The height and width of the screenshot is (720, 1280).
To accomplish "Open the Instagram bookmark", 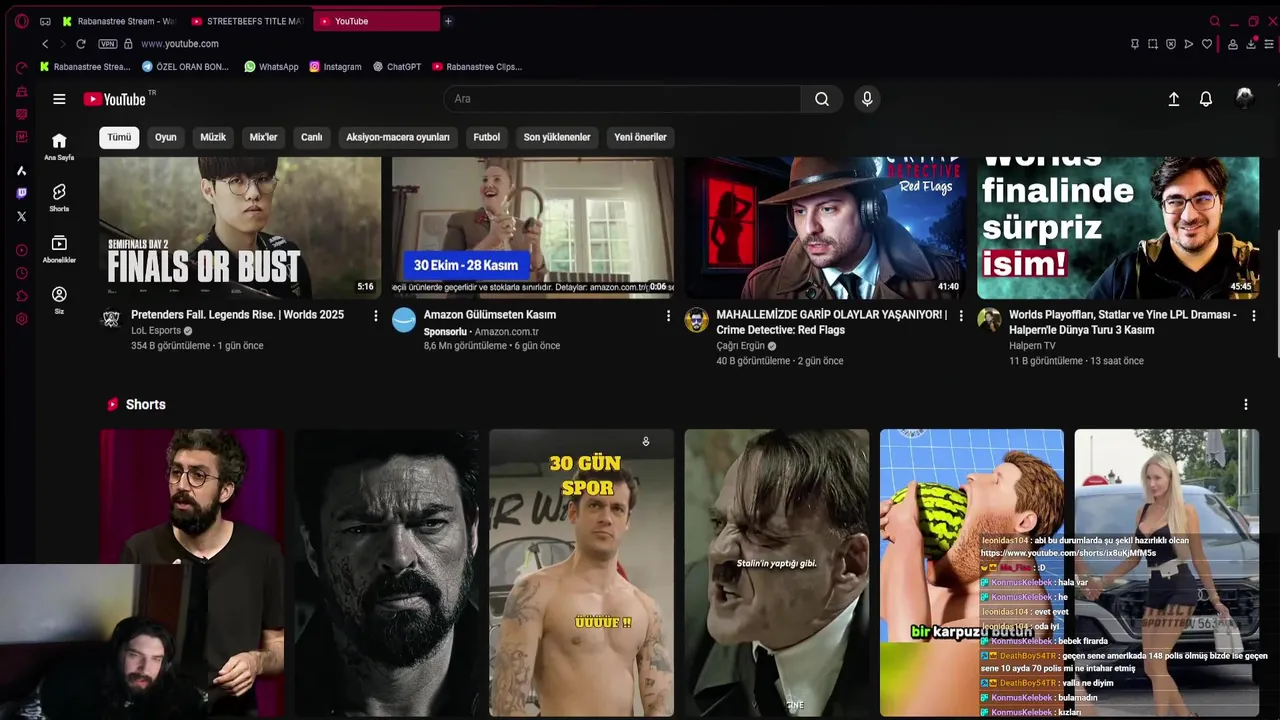I will point(335,67).
